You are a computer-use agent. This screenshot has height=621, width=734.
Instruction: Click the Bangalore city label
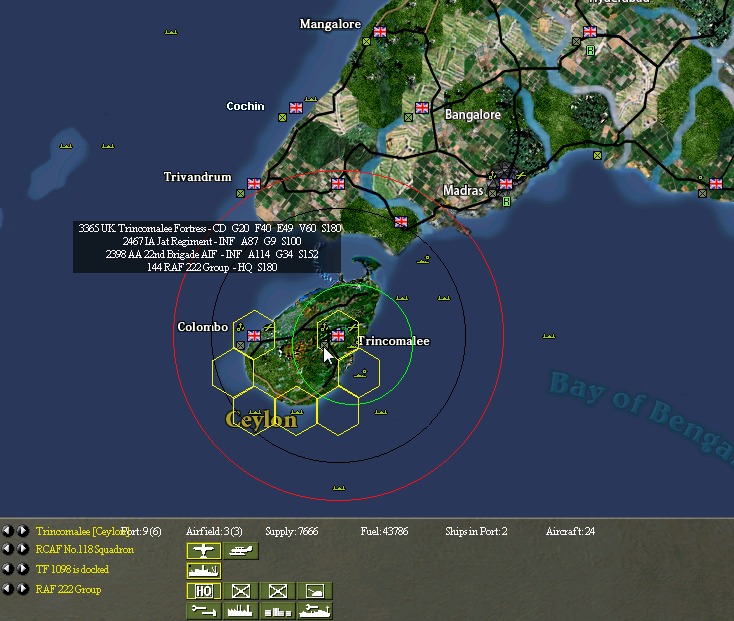[x=472, y=115]
